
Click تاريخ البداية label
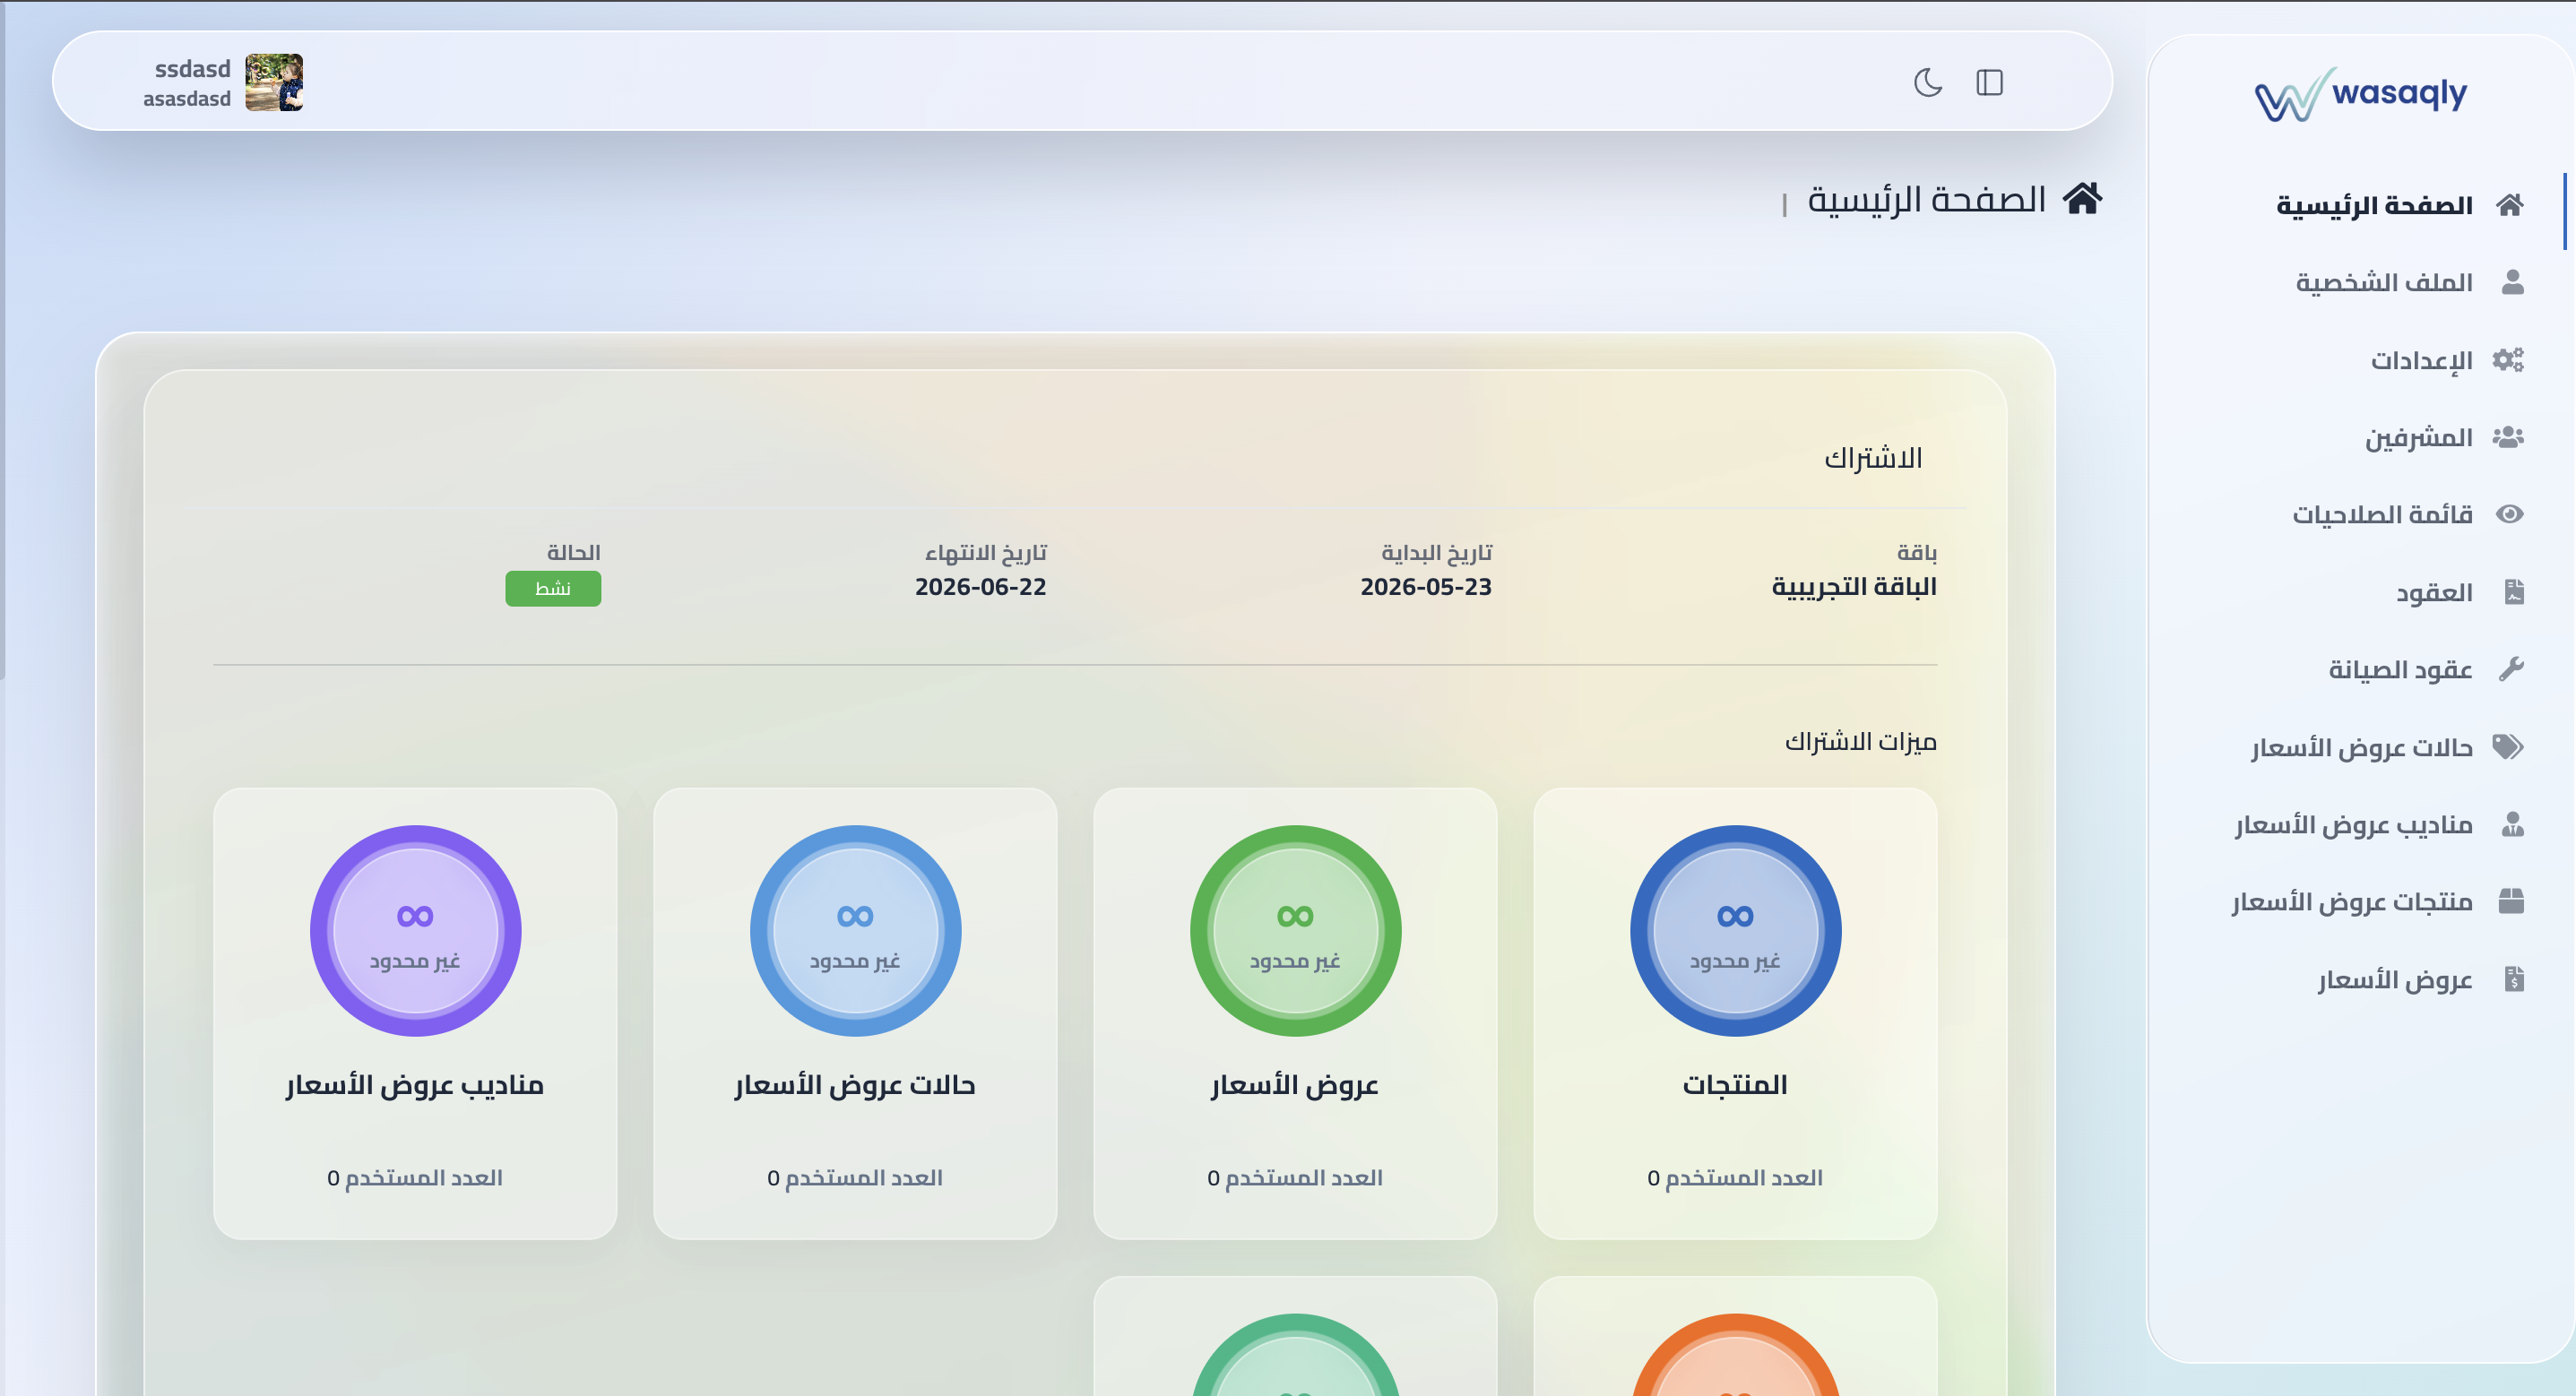[x=1436, y=552]
